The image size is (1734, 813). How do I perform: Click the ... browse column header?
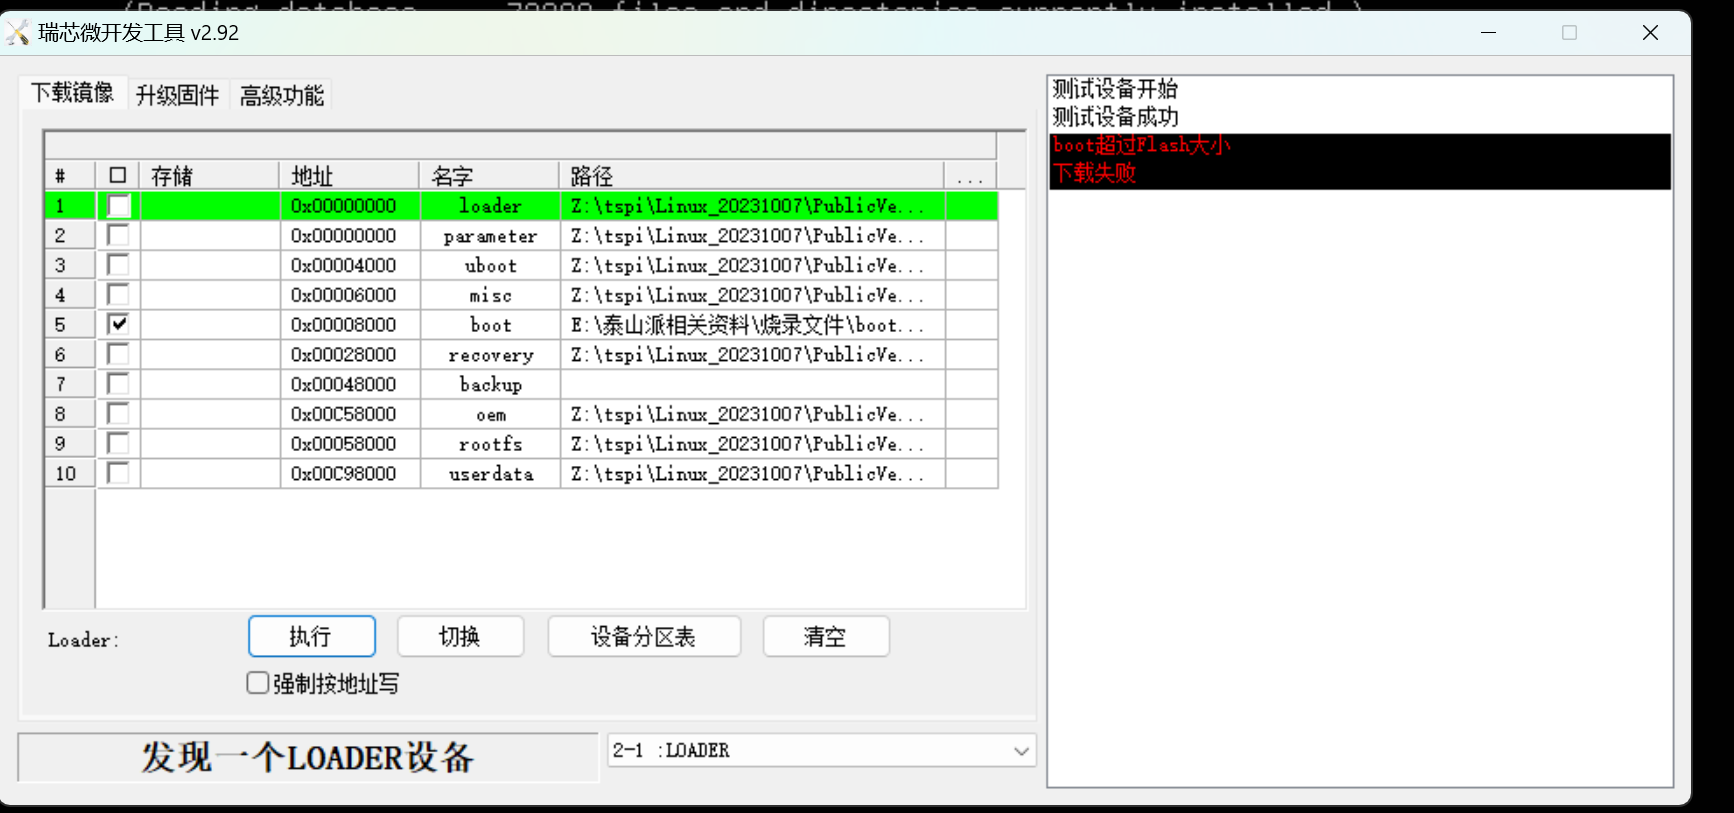969,177
